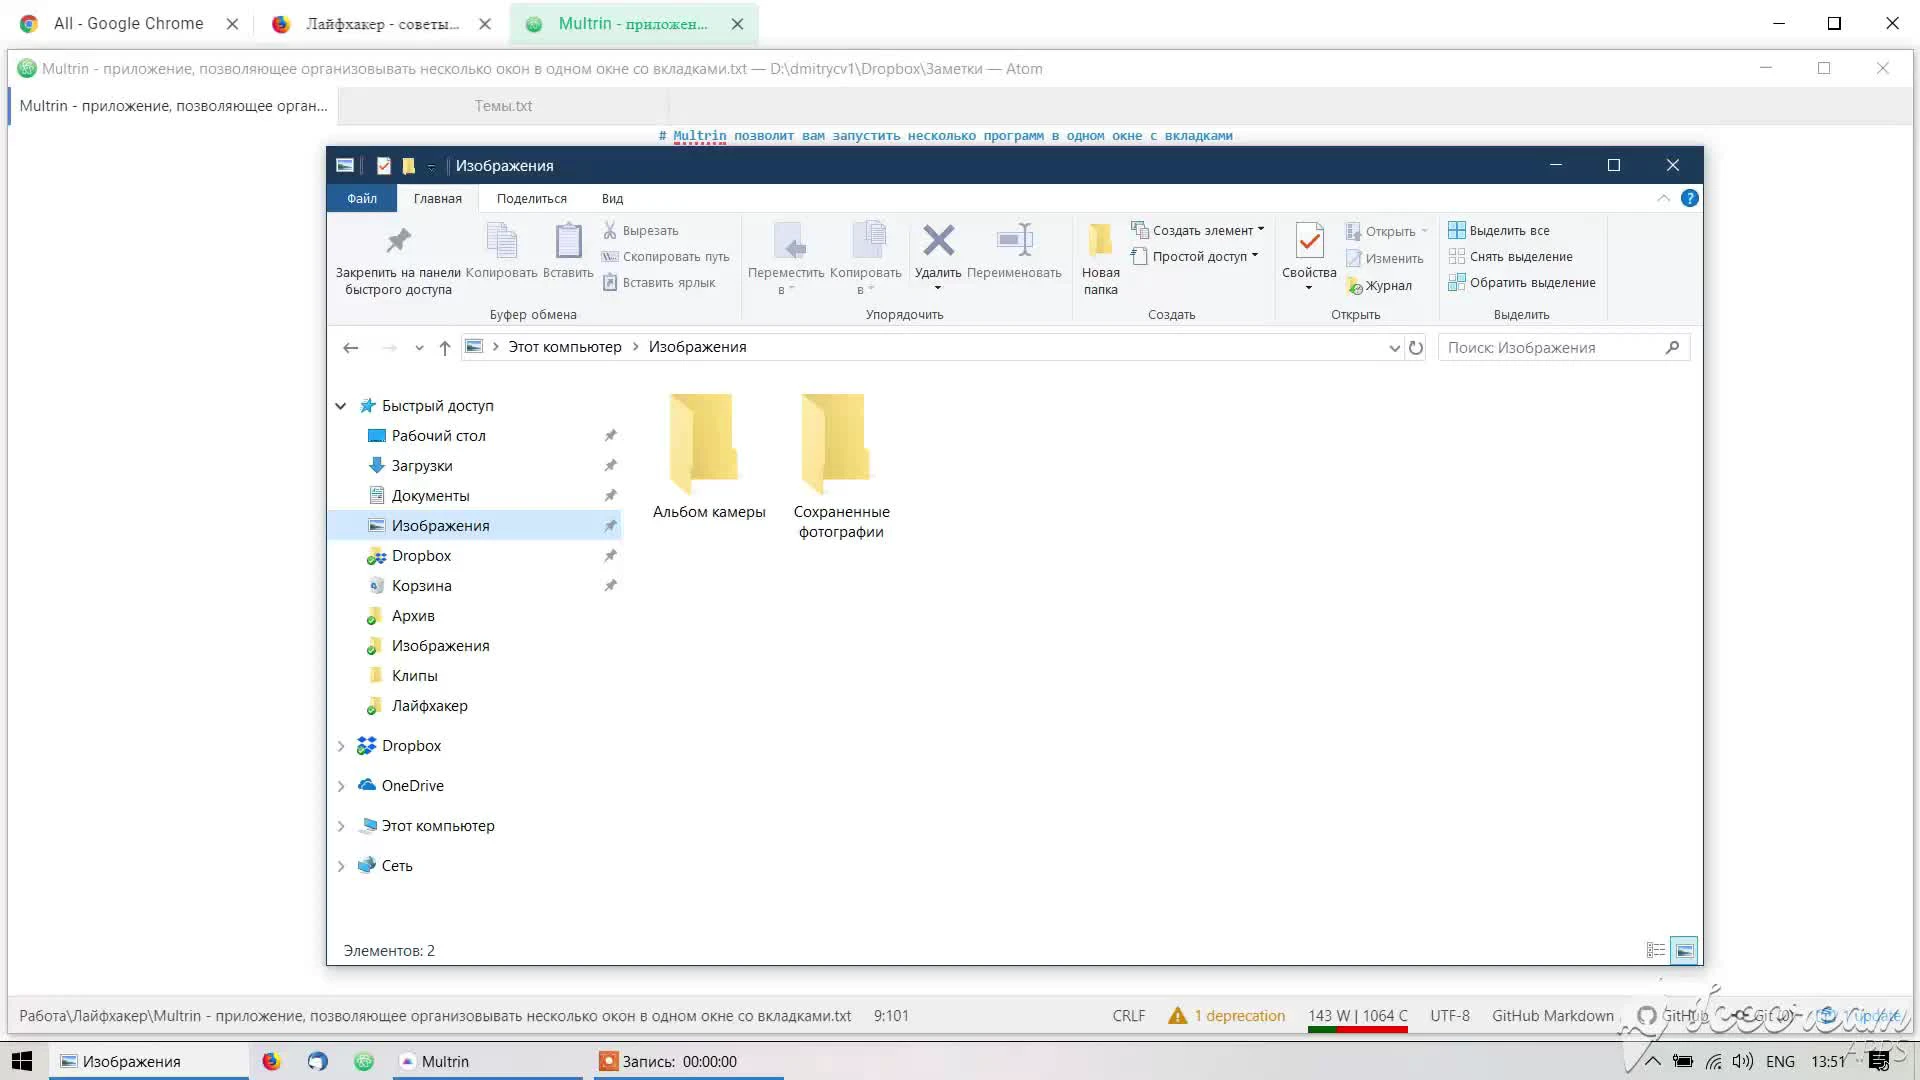
Task: Click the Pin to Quick Access icon
Action: (398, 241)
